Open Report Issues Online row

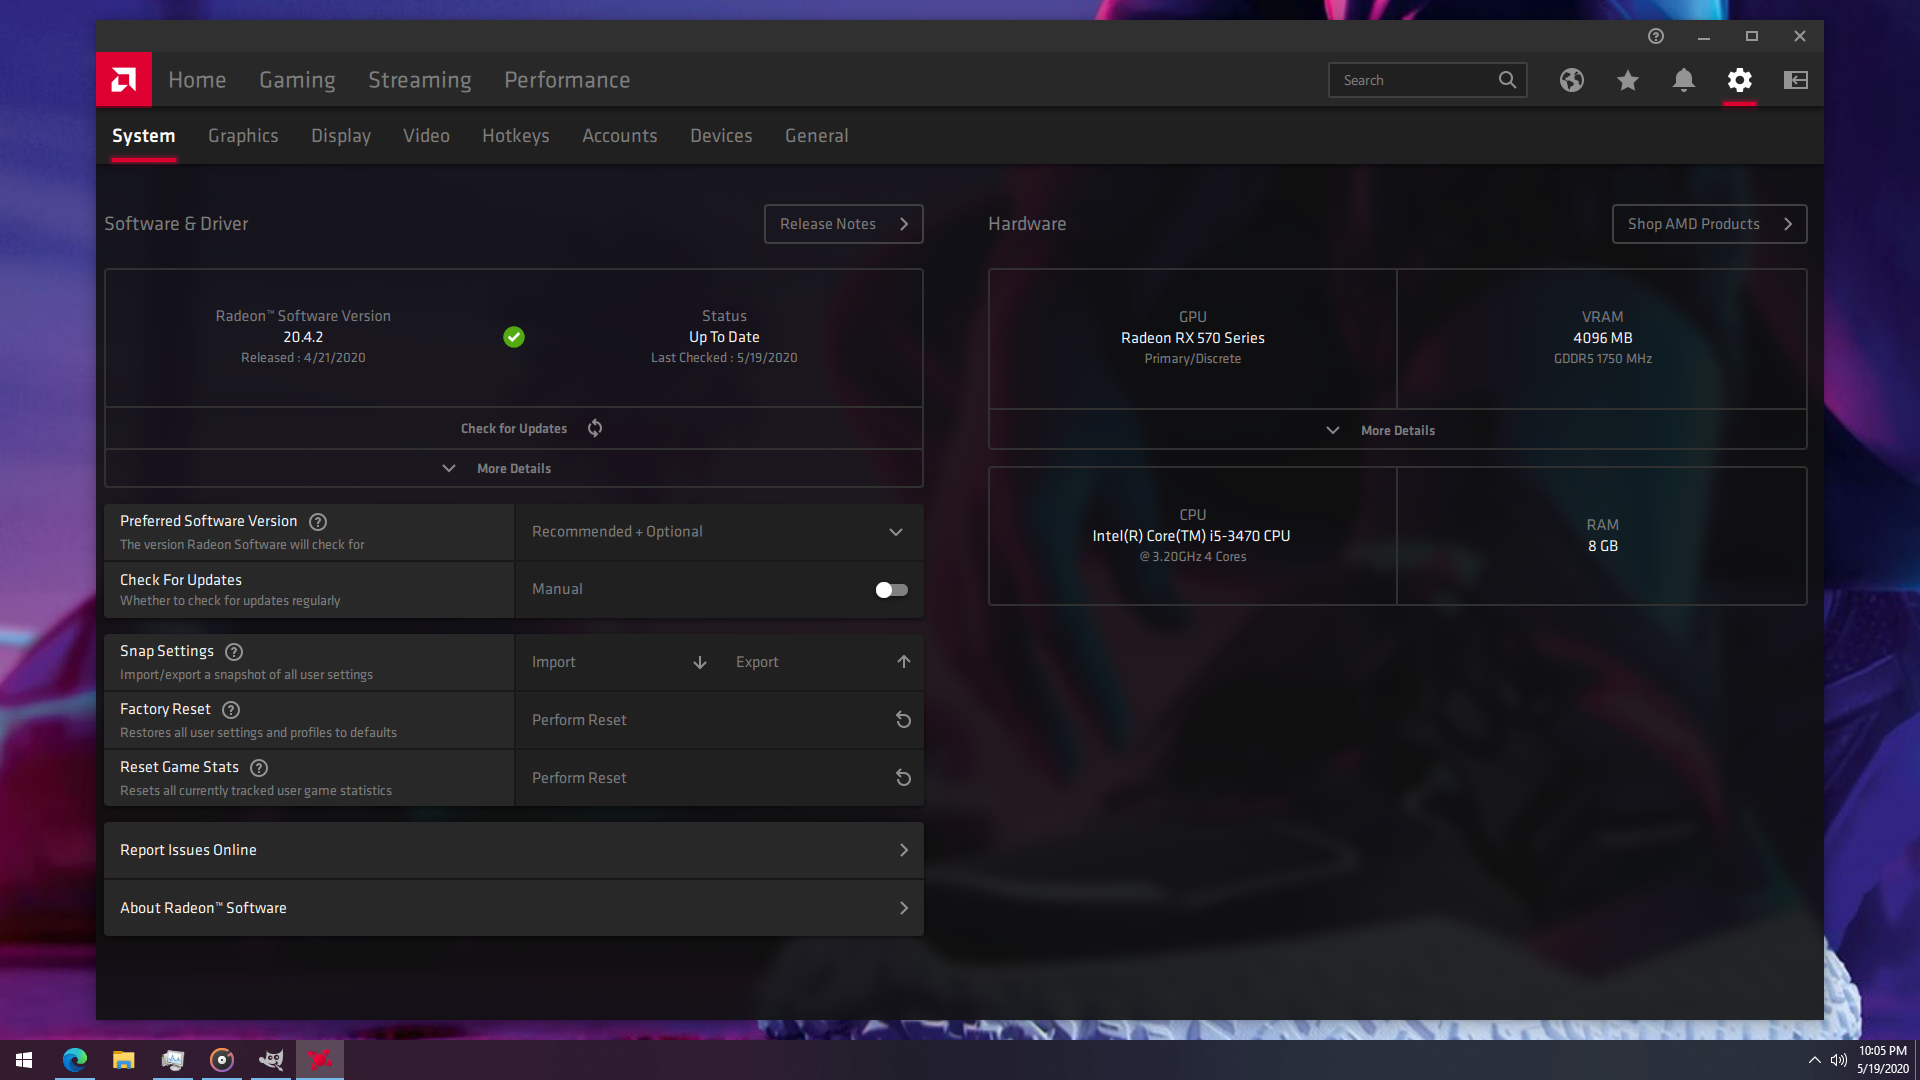514,850
